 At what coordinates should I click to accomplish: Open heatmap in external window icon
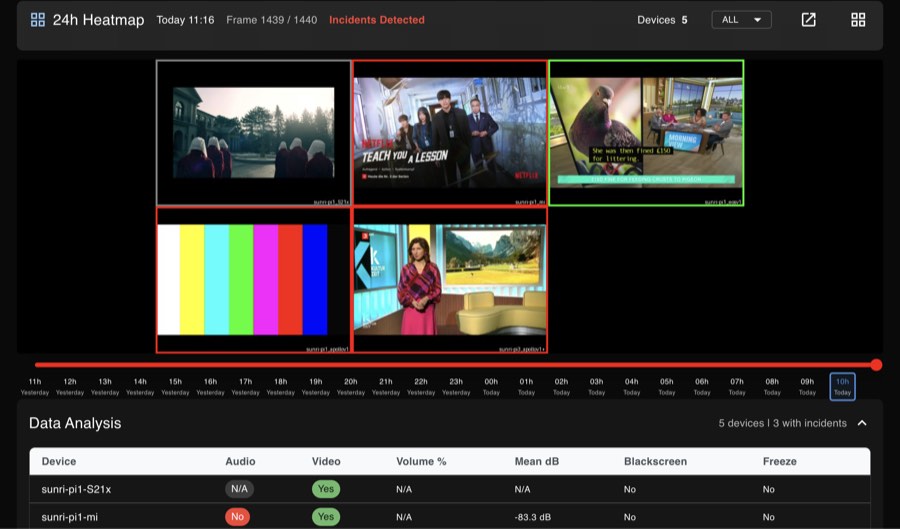[x=808, y=20]
